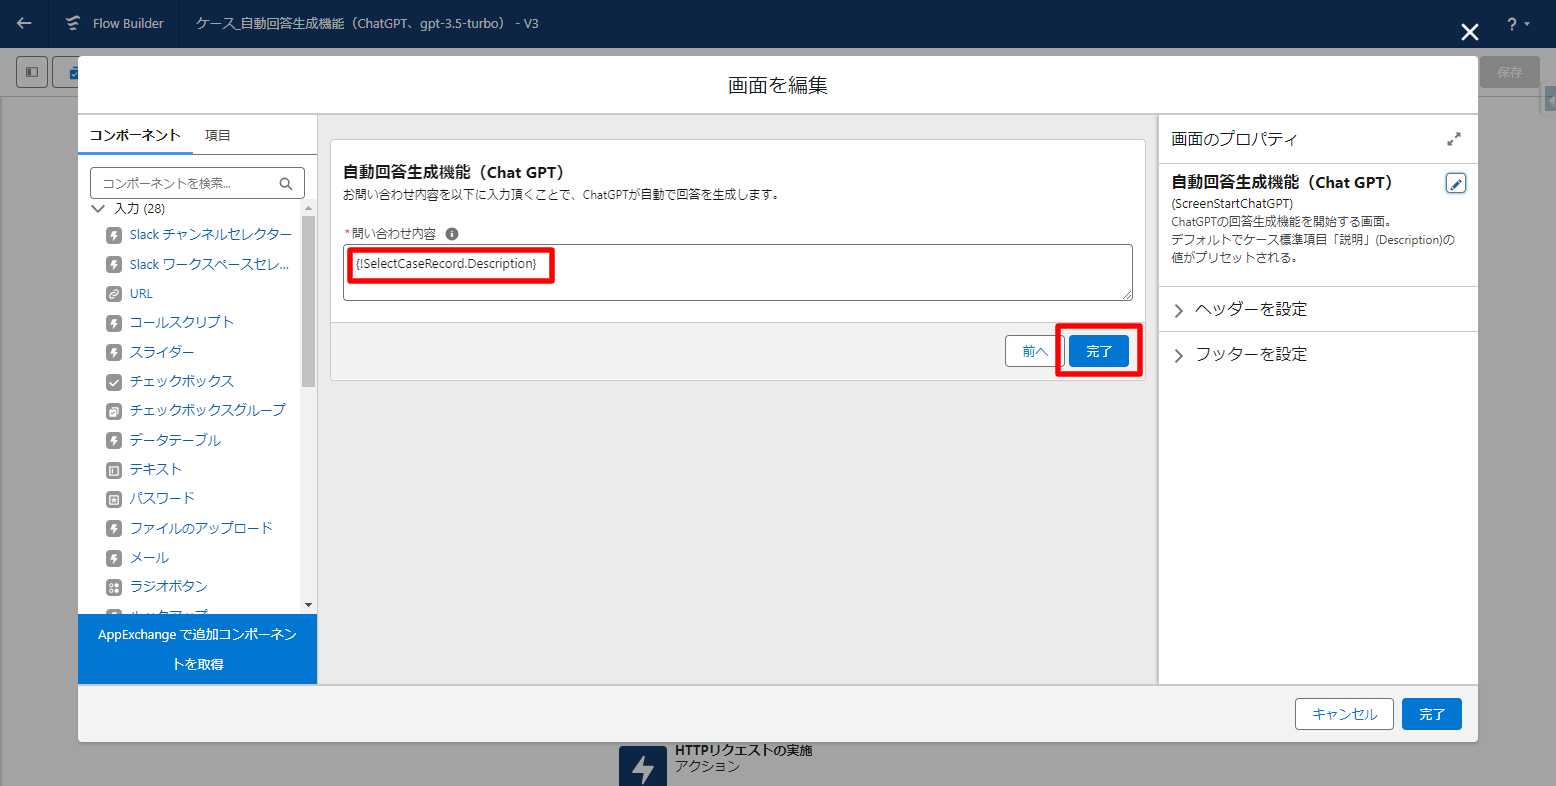Click the component list scrollbar thumb
The image size is (1556, 786).
tap(308, 300)
